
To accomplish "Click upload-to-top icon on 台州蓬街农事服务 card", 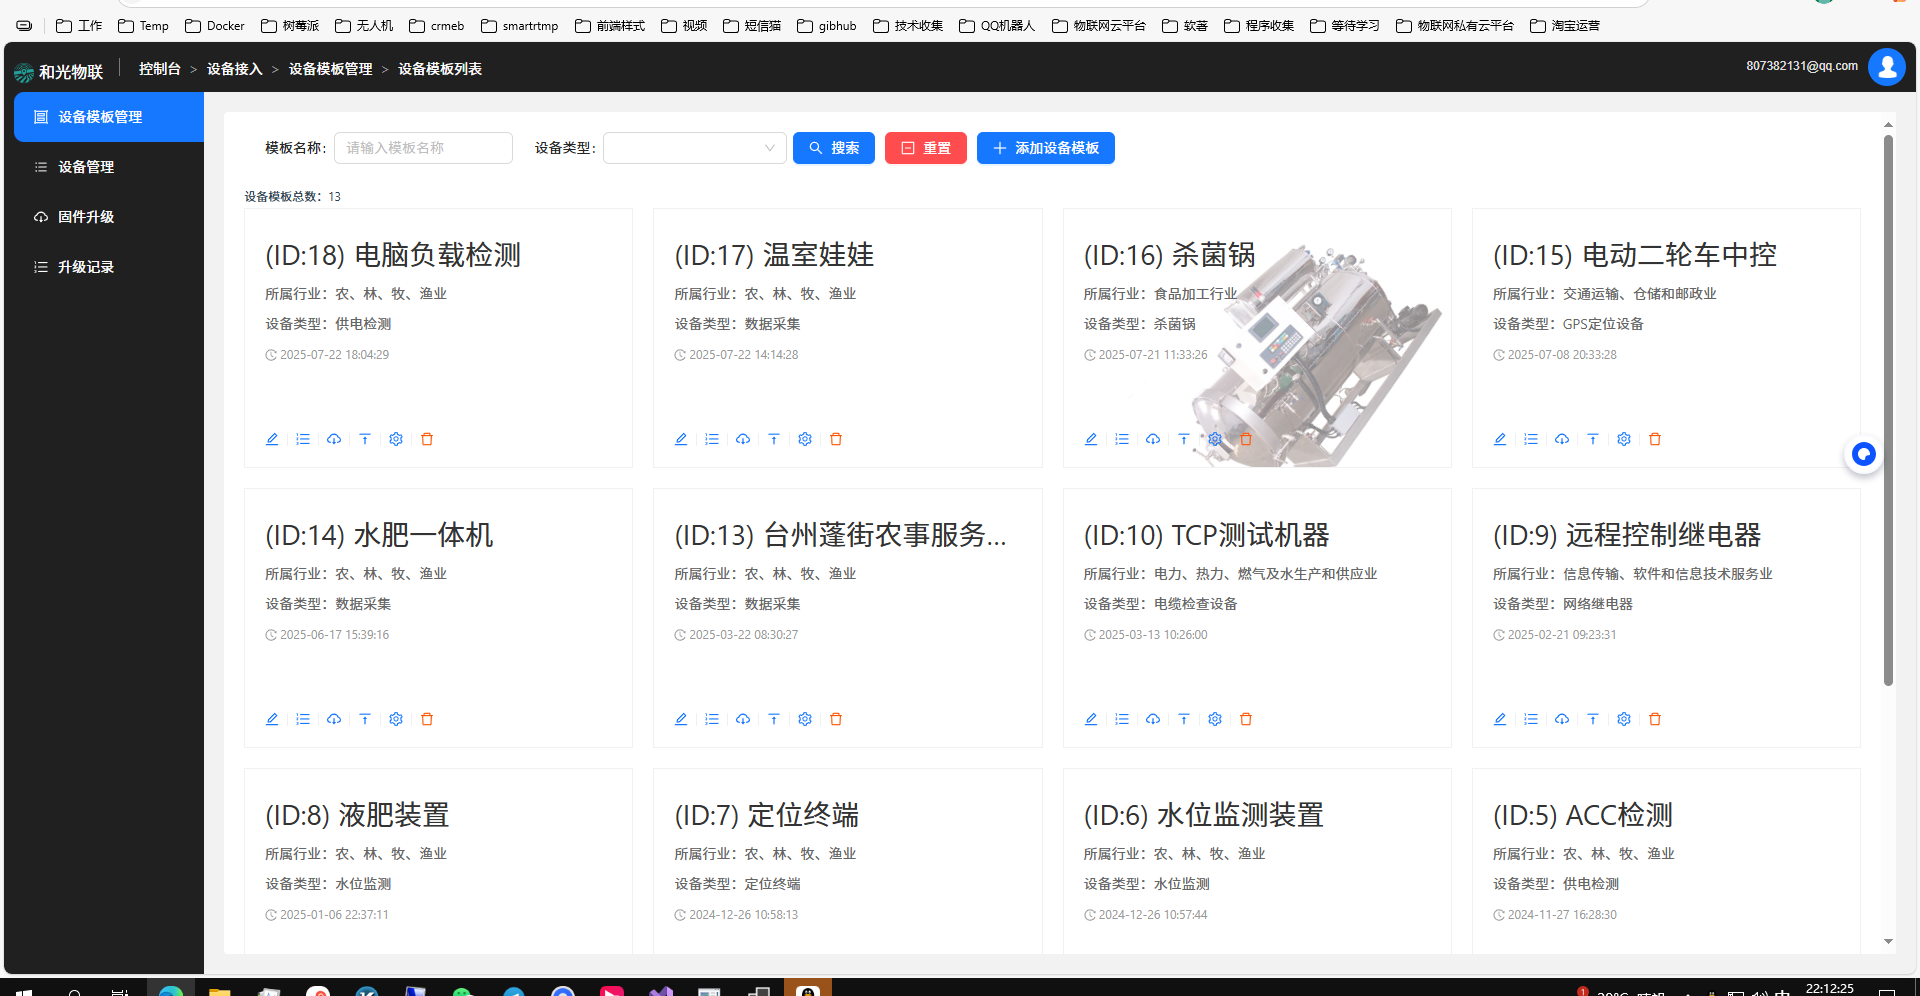I will pos(774,719).
